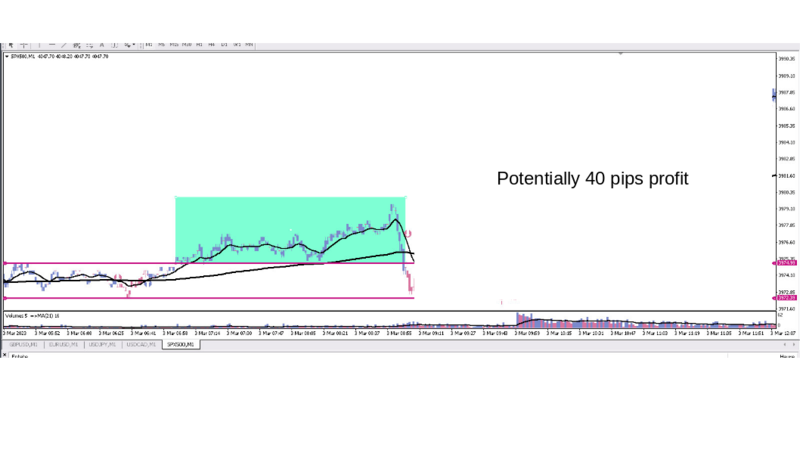Expand the chart symbol header triangle
This screenshot has height=450, width=800.
pyautogui.click(x=7, y=57)
